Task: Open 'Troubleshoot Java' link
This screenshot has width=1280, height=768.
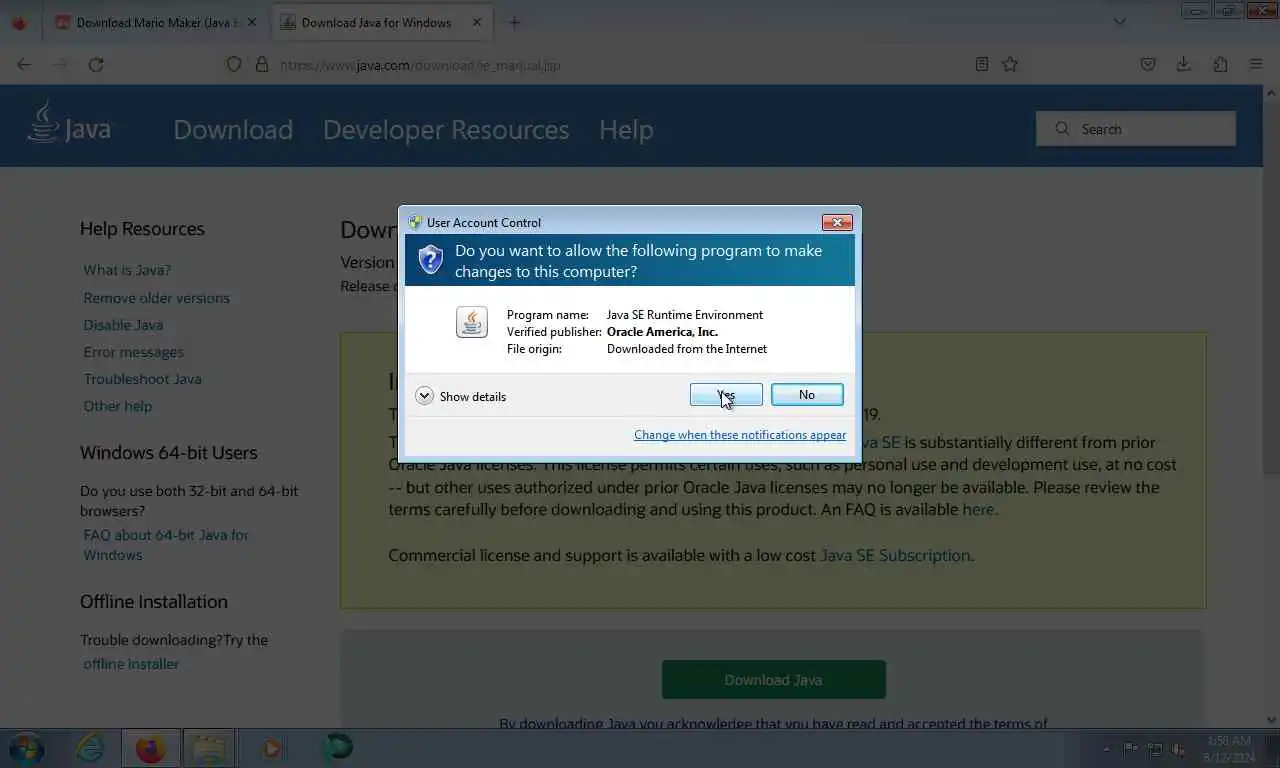Action: (x=142, y=379)
